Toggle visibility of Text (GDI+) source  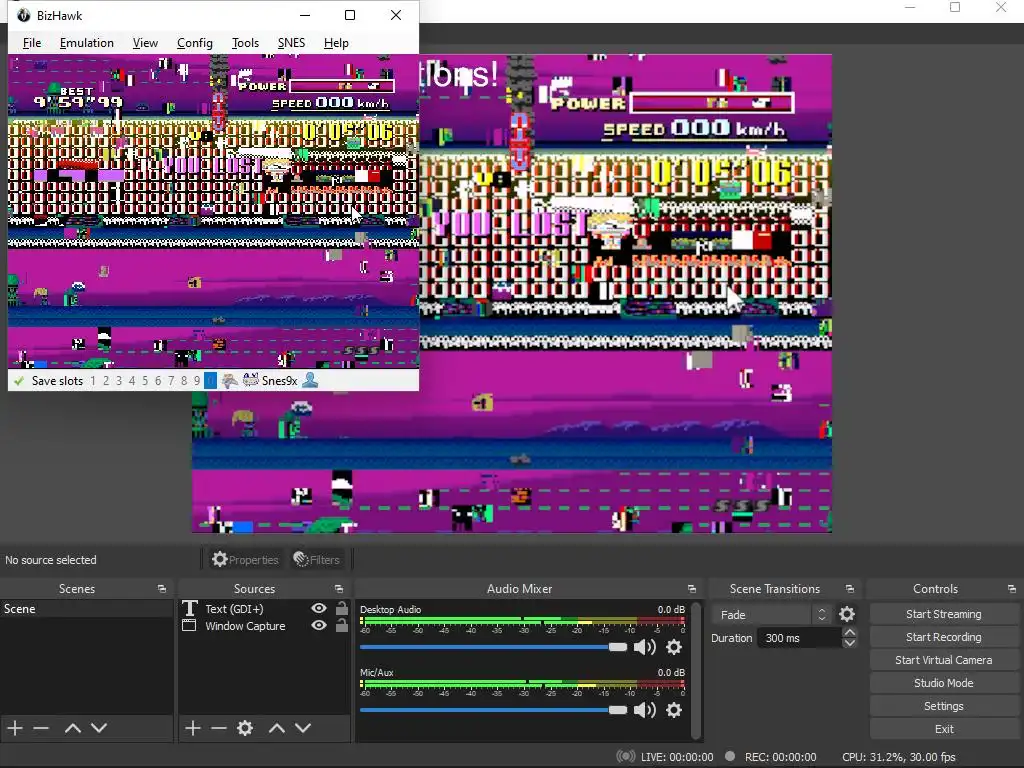[x=319, y=608]
